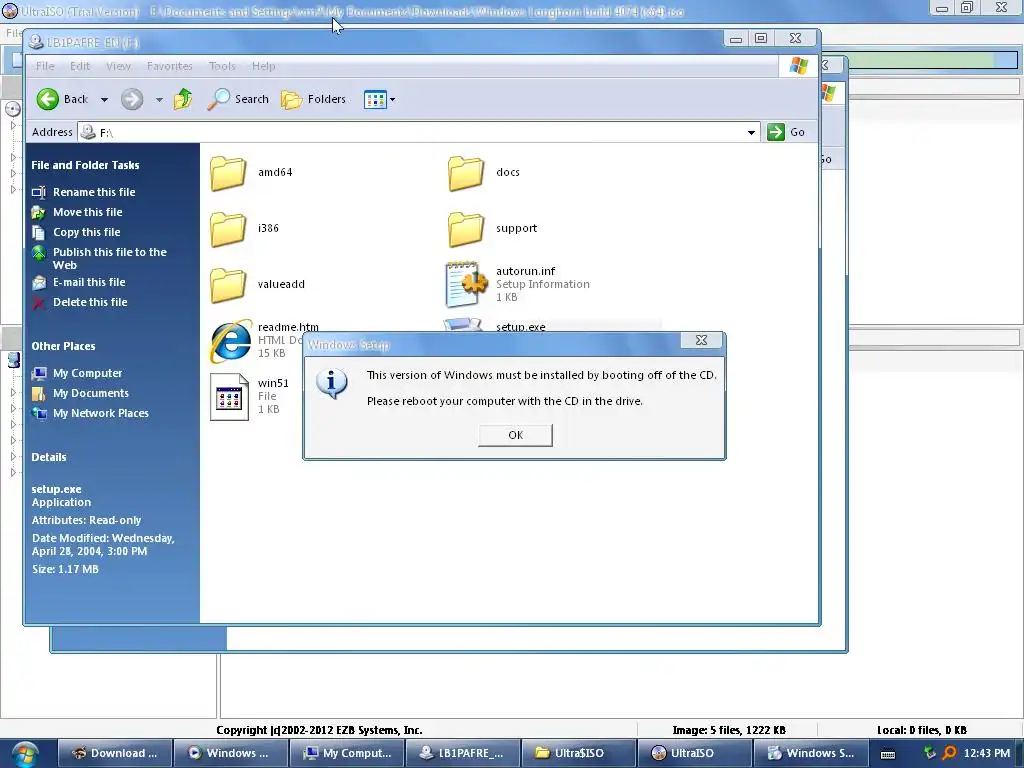Collapse the Other Places header
Image resolution: width=1024 pixels, height=768 pixels.
click(63, 346)
